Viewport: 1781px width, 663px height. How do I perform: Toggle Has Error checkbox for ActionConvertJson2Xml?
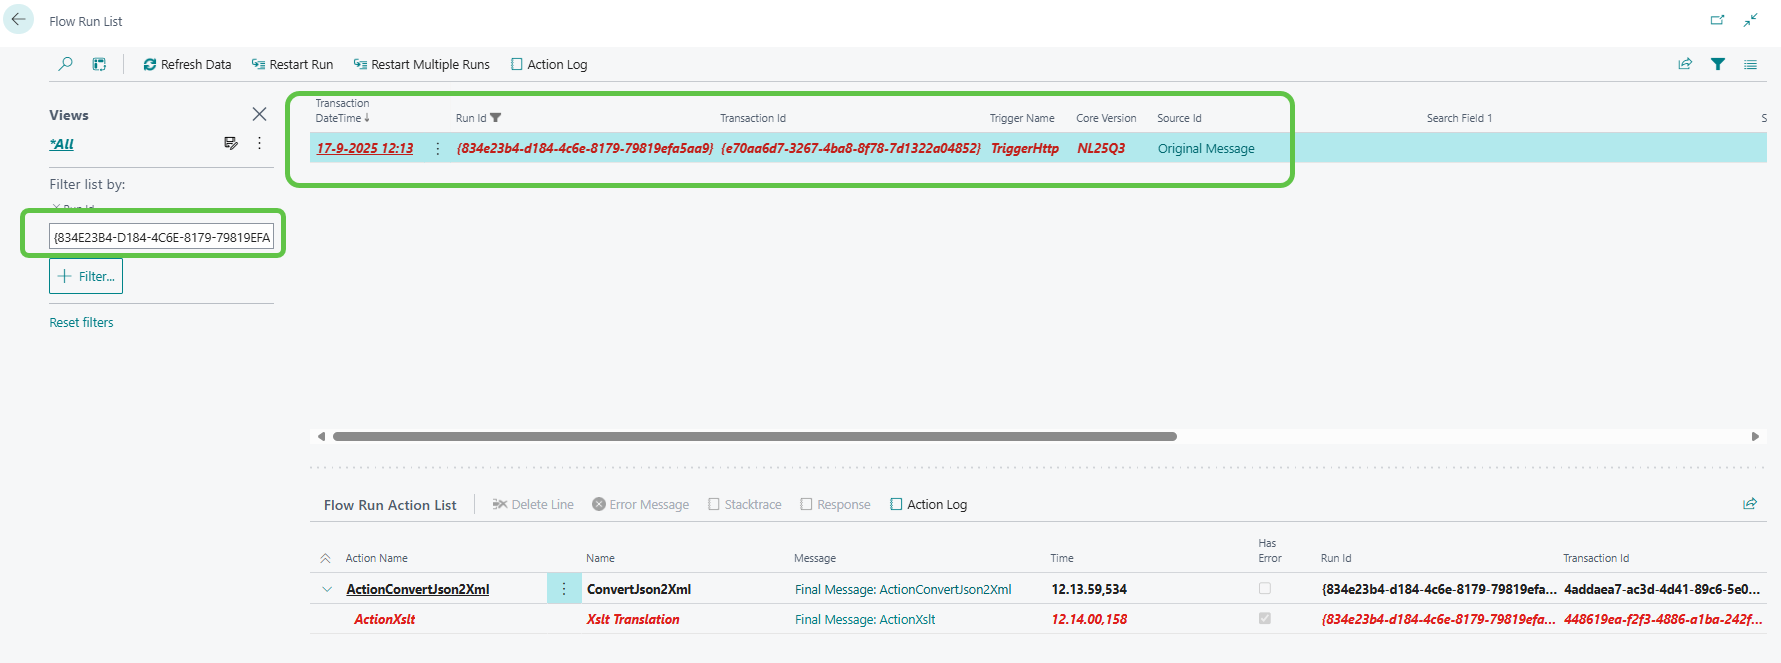tap(1265, 588)
